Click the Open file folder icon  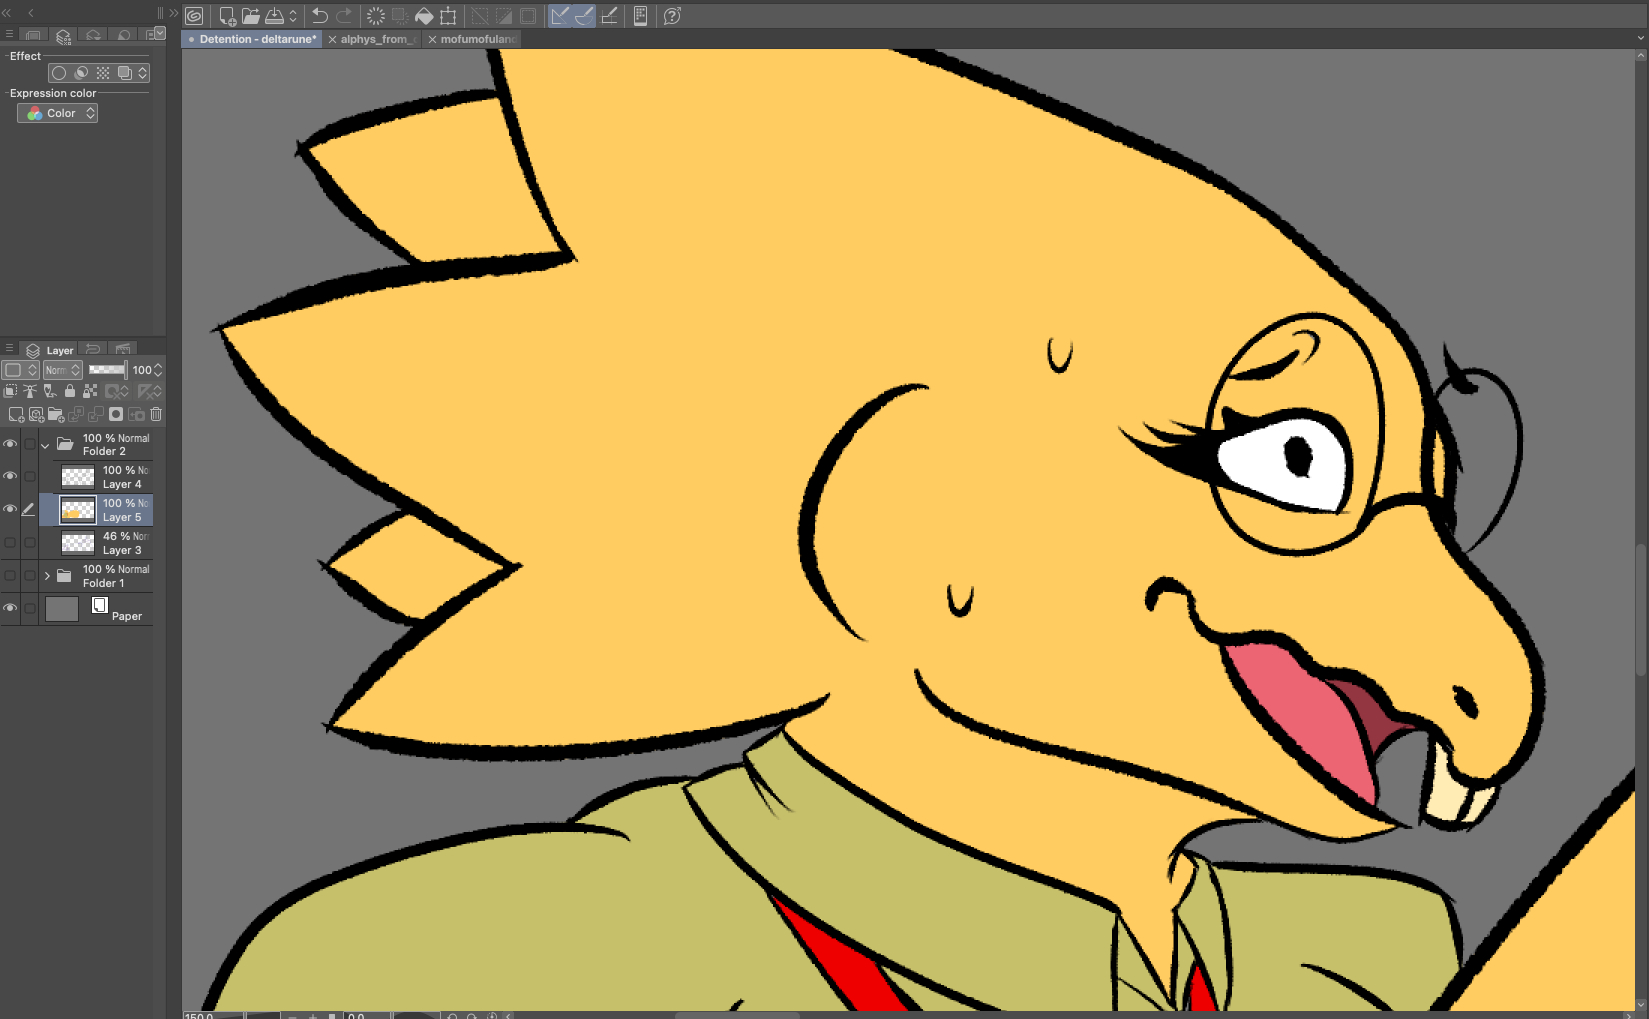(x=250, y=16)
